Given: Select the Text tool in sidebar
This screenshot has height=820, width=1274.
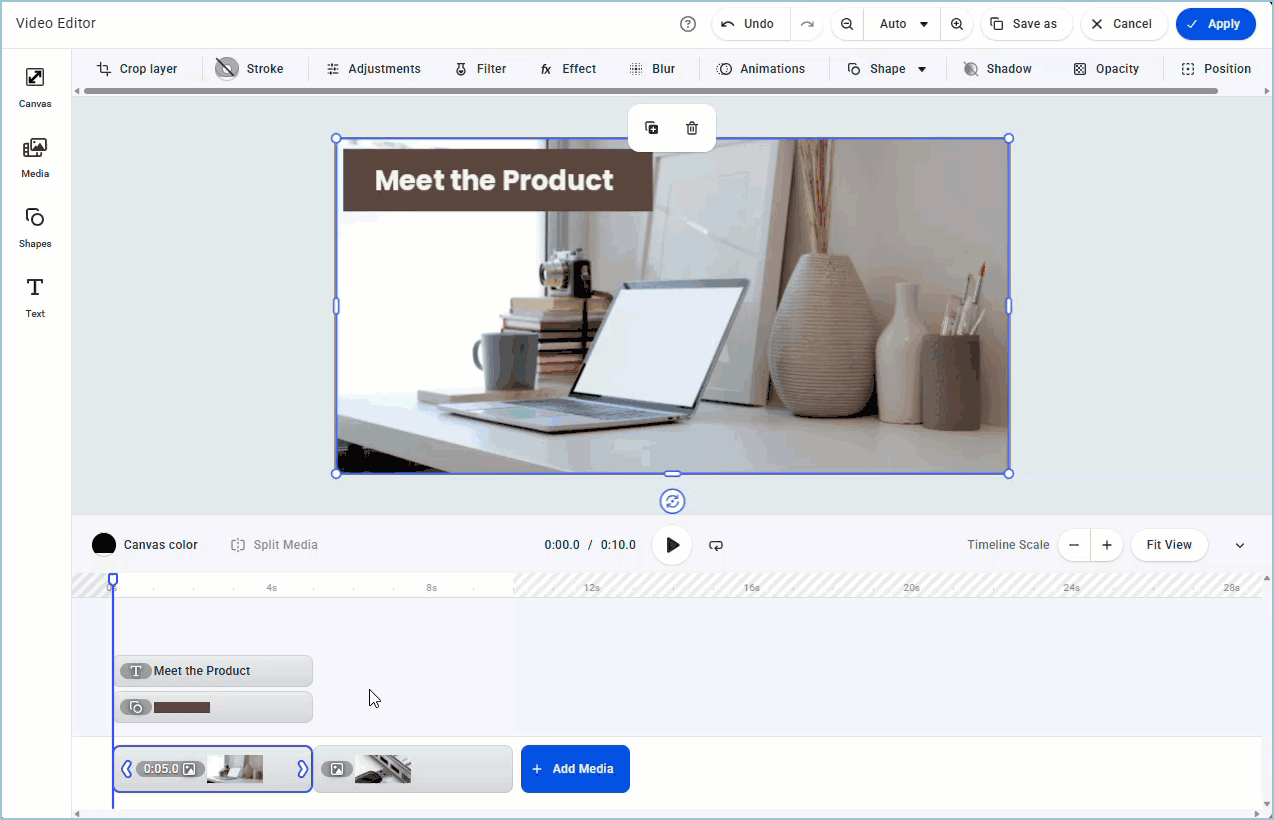Looking at the screenshot, I should (35, 297).
